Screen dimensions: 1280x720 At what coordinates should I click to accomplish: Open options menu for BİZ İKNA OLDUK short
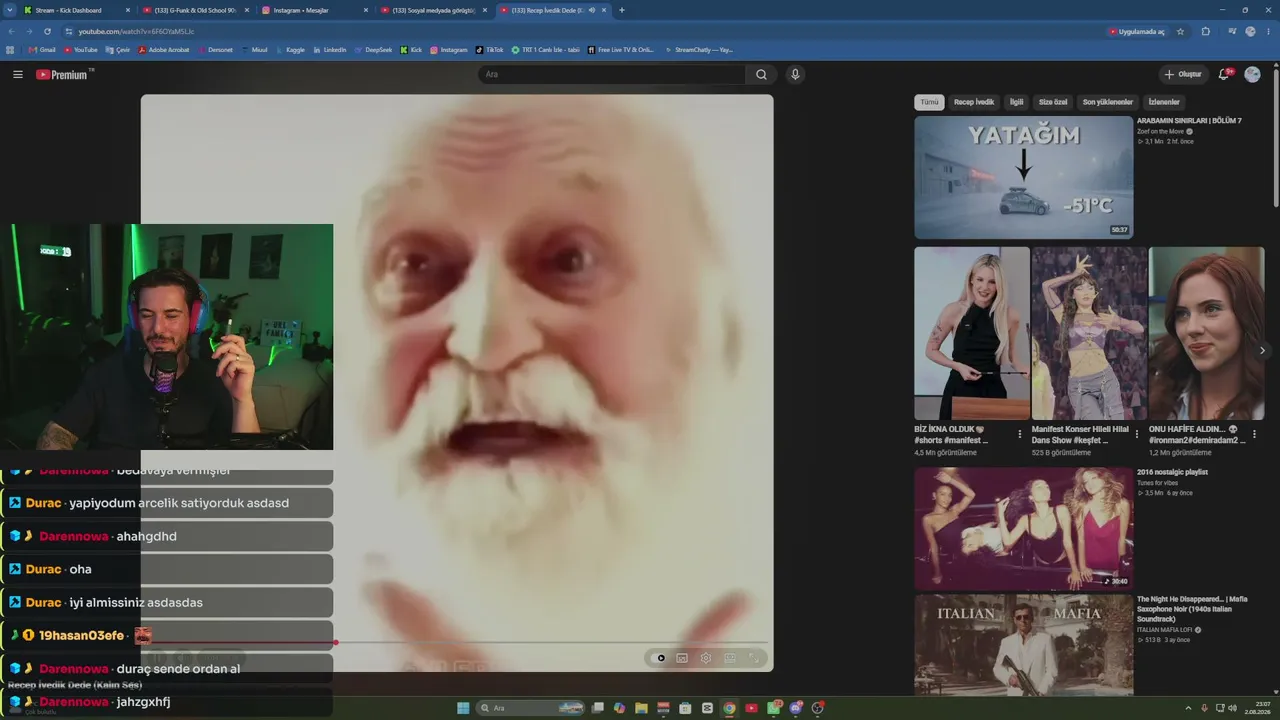tap(1020, 434)
